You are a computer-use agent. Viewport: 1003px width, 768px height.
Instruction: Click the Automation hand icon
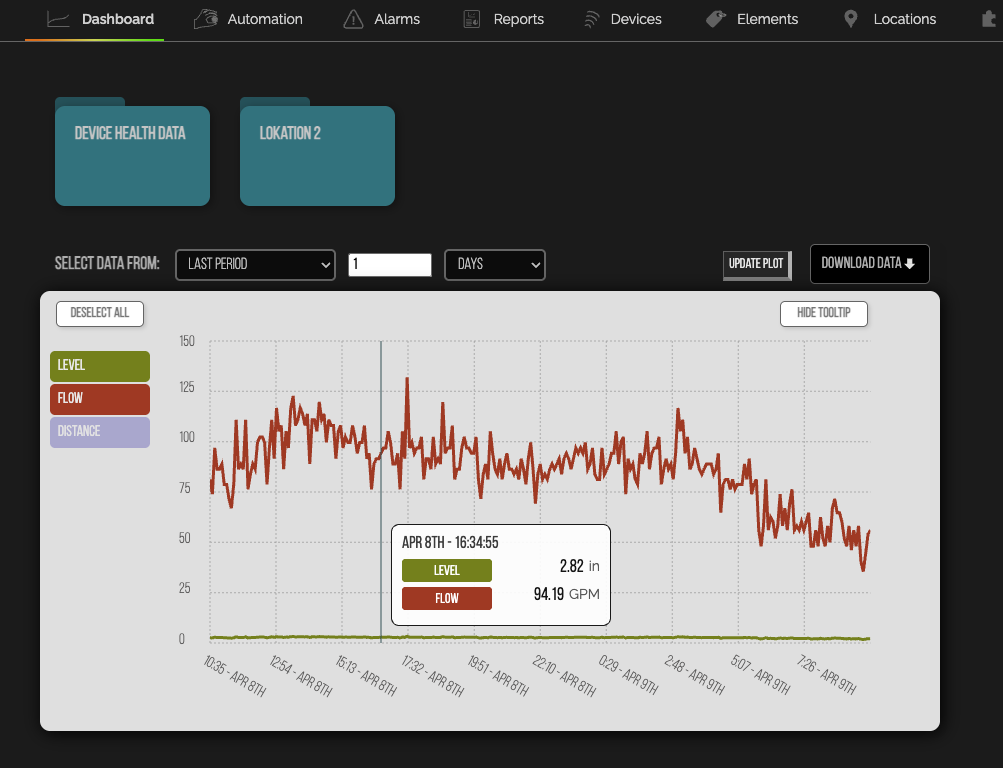(206, 19)
